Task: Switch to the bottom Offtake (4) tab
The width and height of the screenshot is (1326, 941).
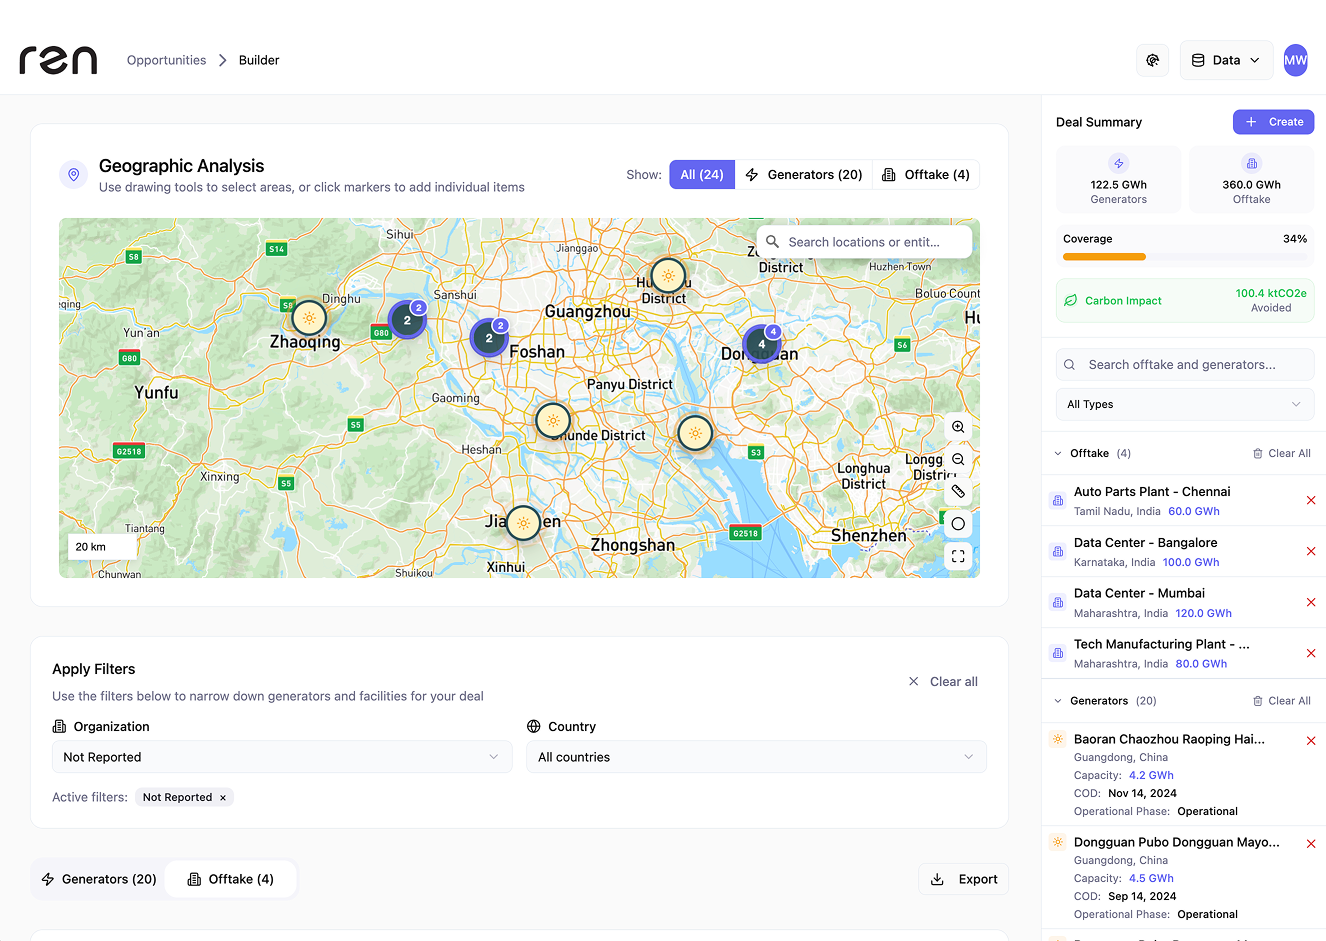Action: point(231,879)
